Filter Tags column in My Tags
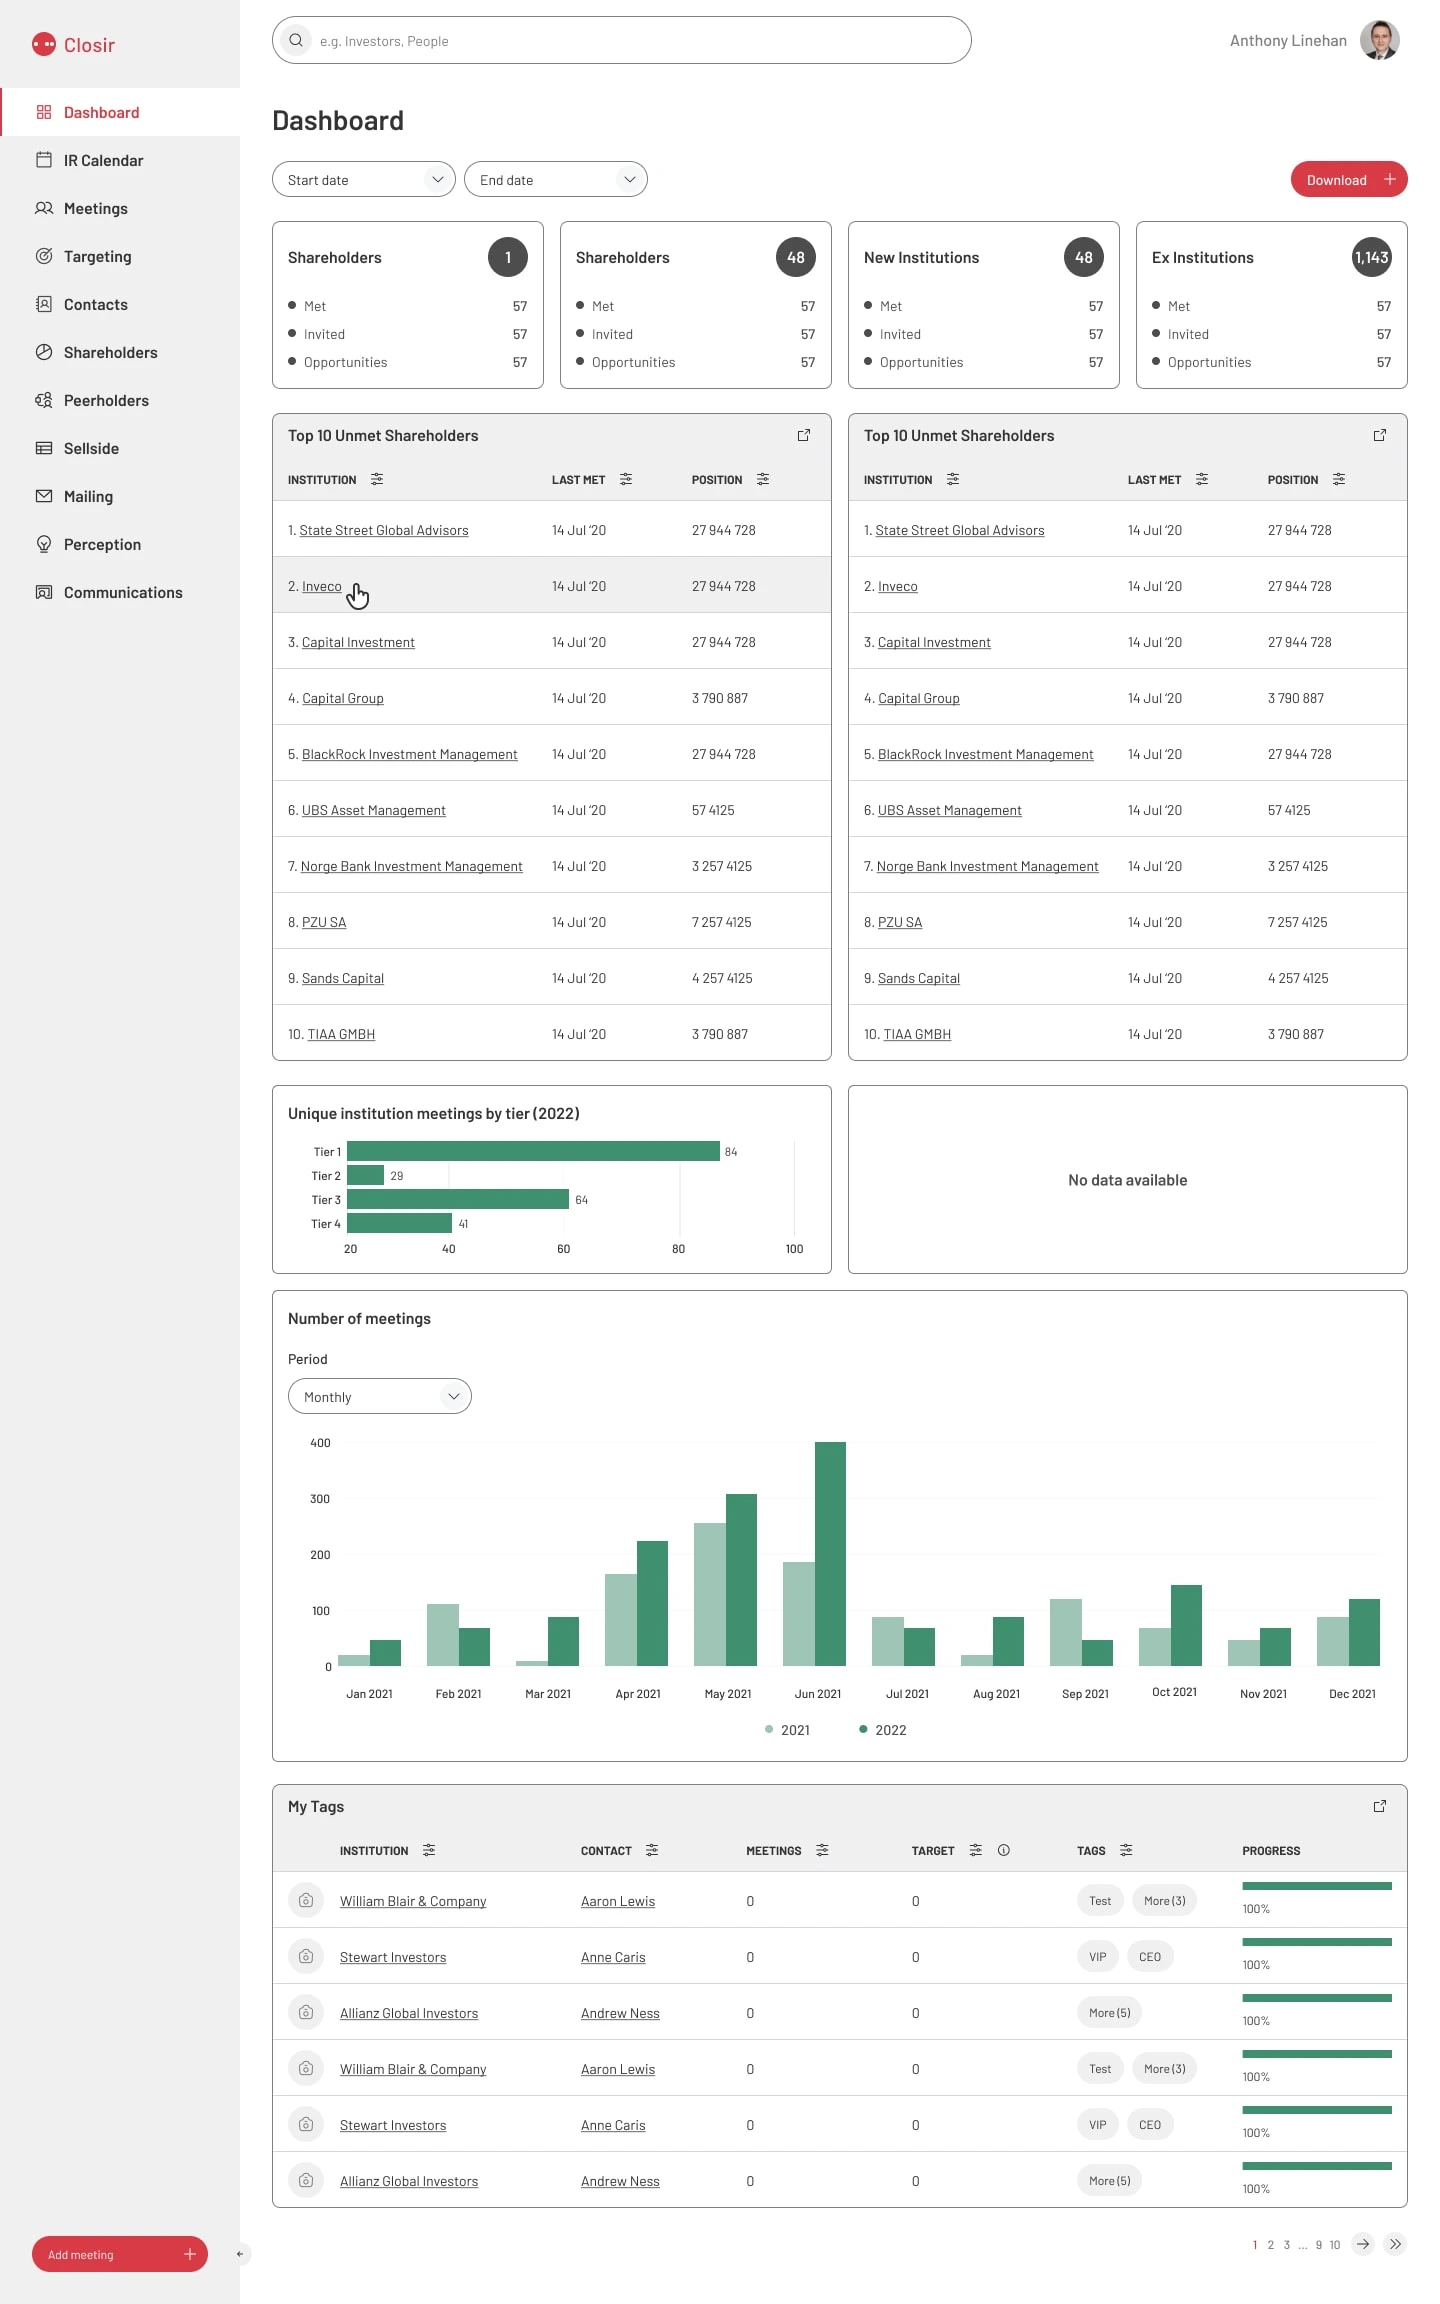This screenshot has width=1440, height=2304. 1126,1850
